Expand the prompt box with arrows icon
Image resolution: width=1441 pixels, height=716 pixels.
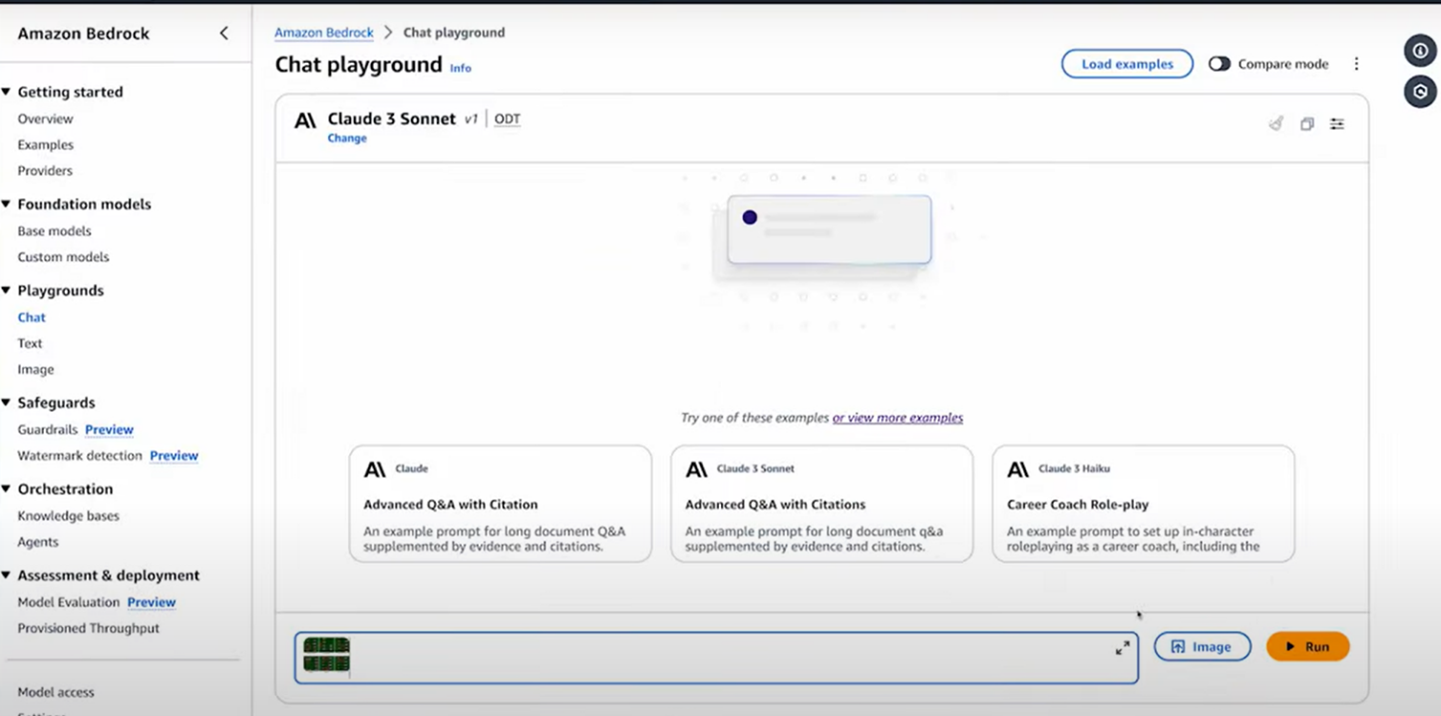(x=1123, y=648)
